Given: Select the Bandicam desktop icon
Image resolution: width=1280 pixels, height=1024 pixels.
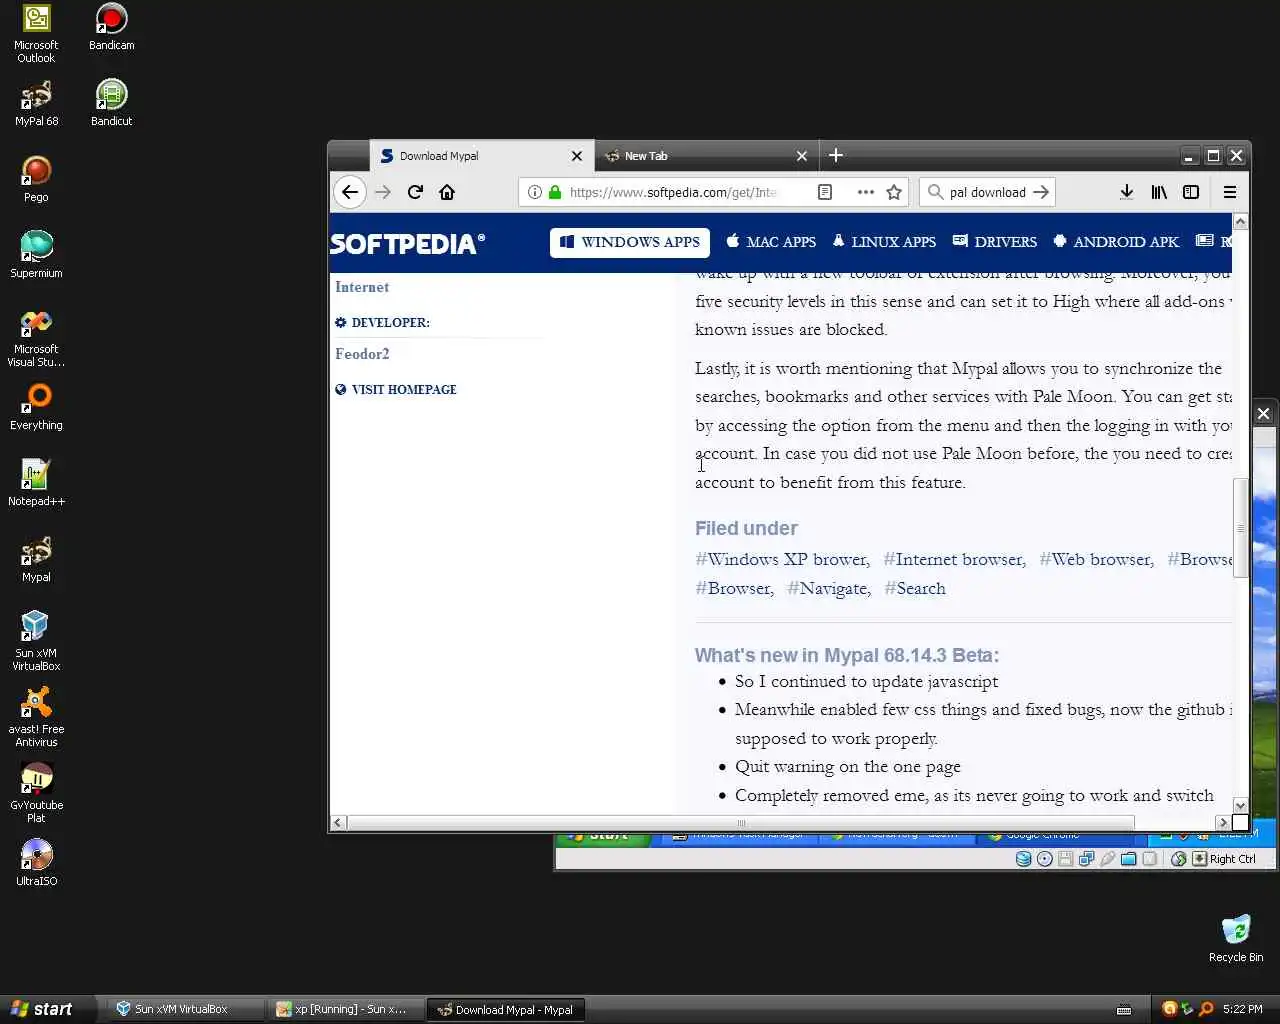Looking at the screenshot, I should coord(111,28).
